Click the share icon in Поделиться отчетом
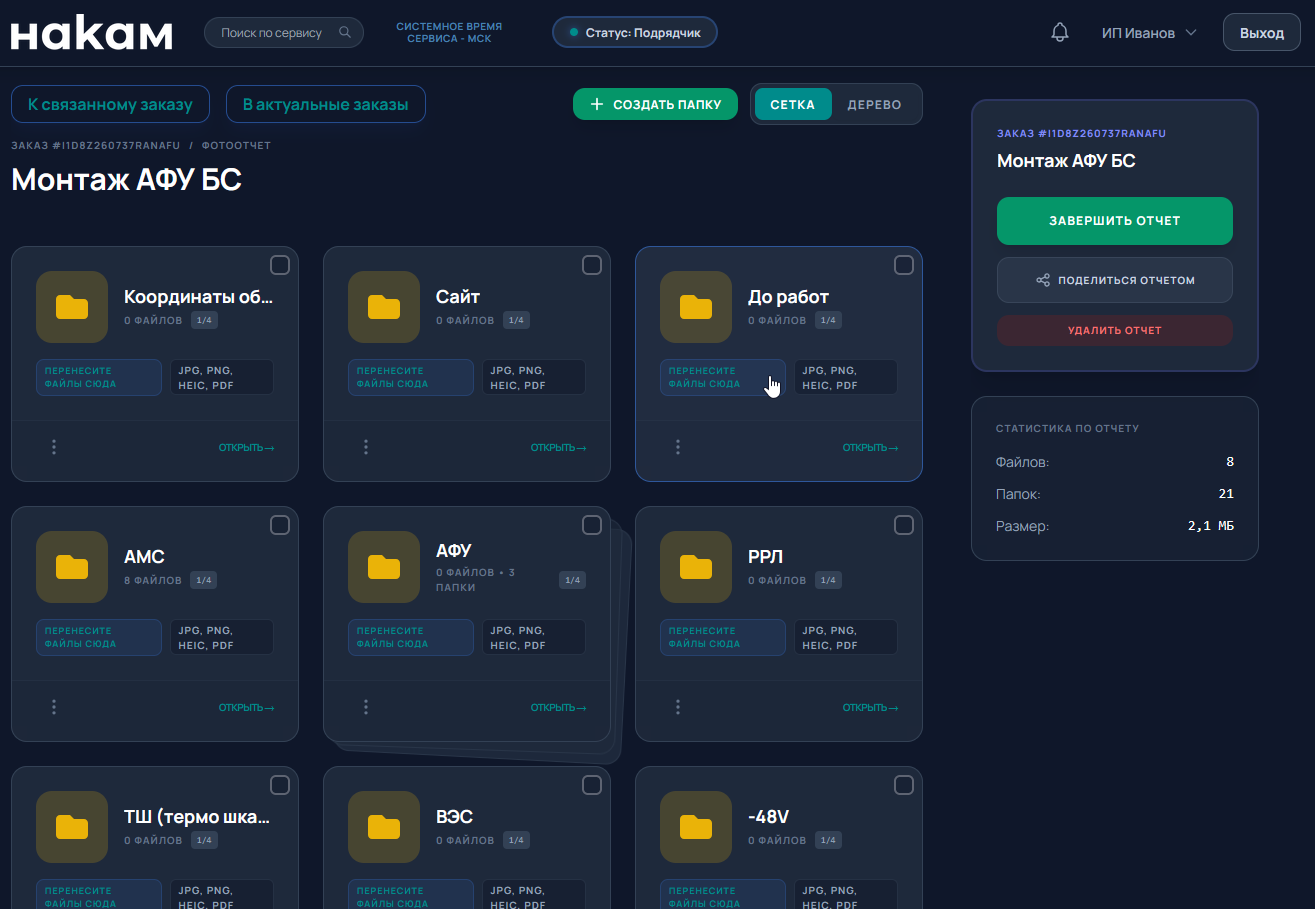This screenshot has width=1315, height=909. pyautogui.click(x=1043, y=280)
